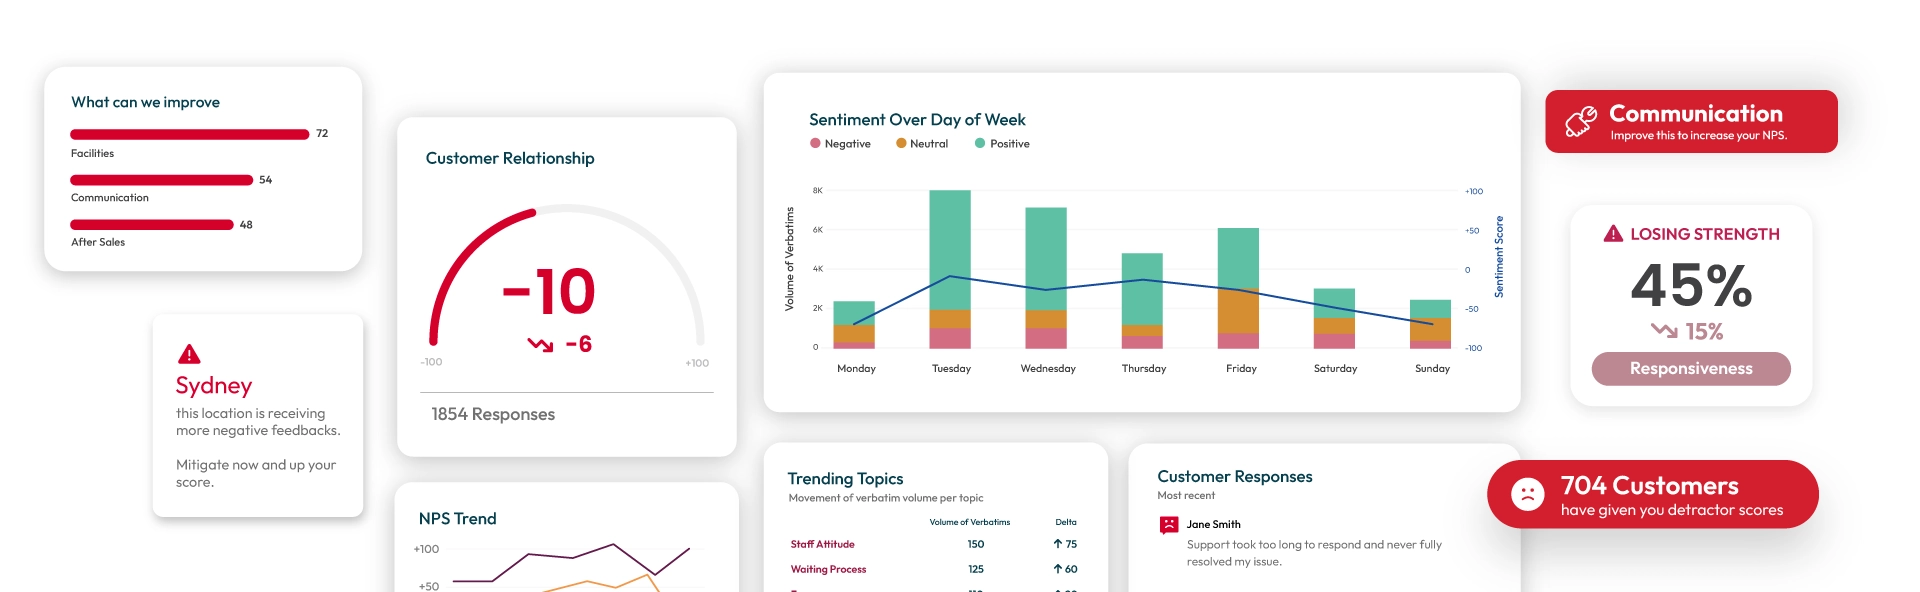Toggle the Positive legend item
The height and width of the screenshot is (592, 1920).
point(1002,144)
